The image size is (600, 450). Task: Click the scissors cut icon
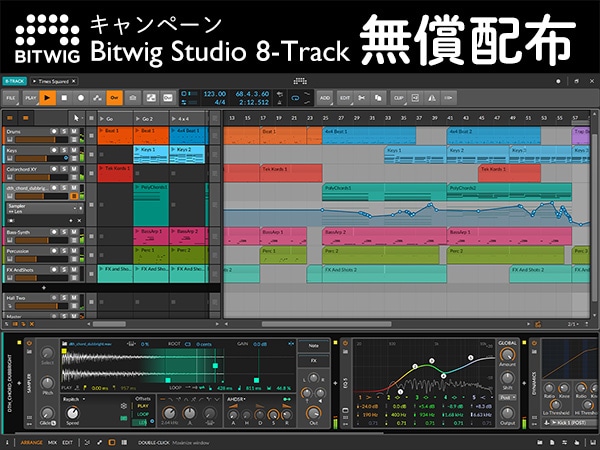coord(361,98)
